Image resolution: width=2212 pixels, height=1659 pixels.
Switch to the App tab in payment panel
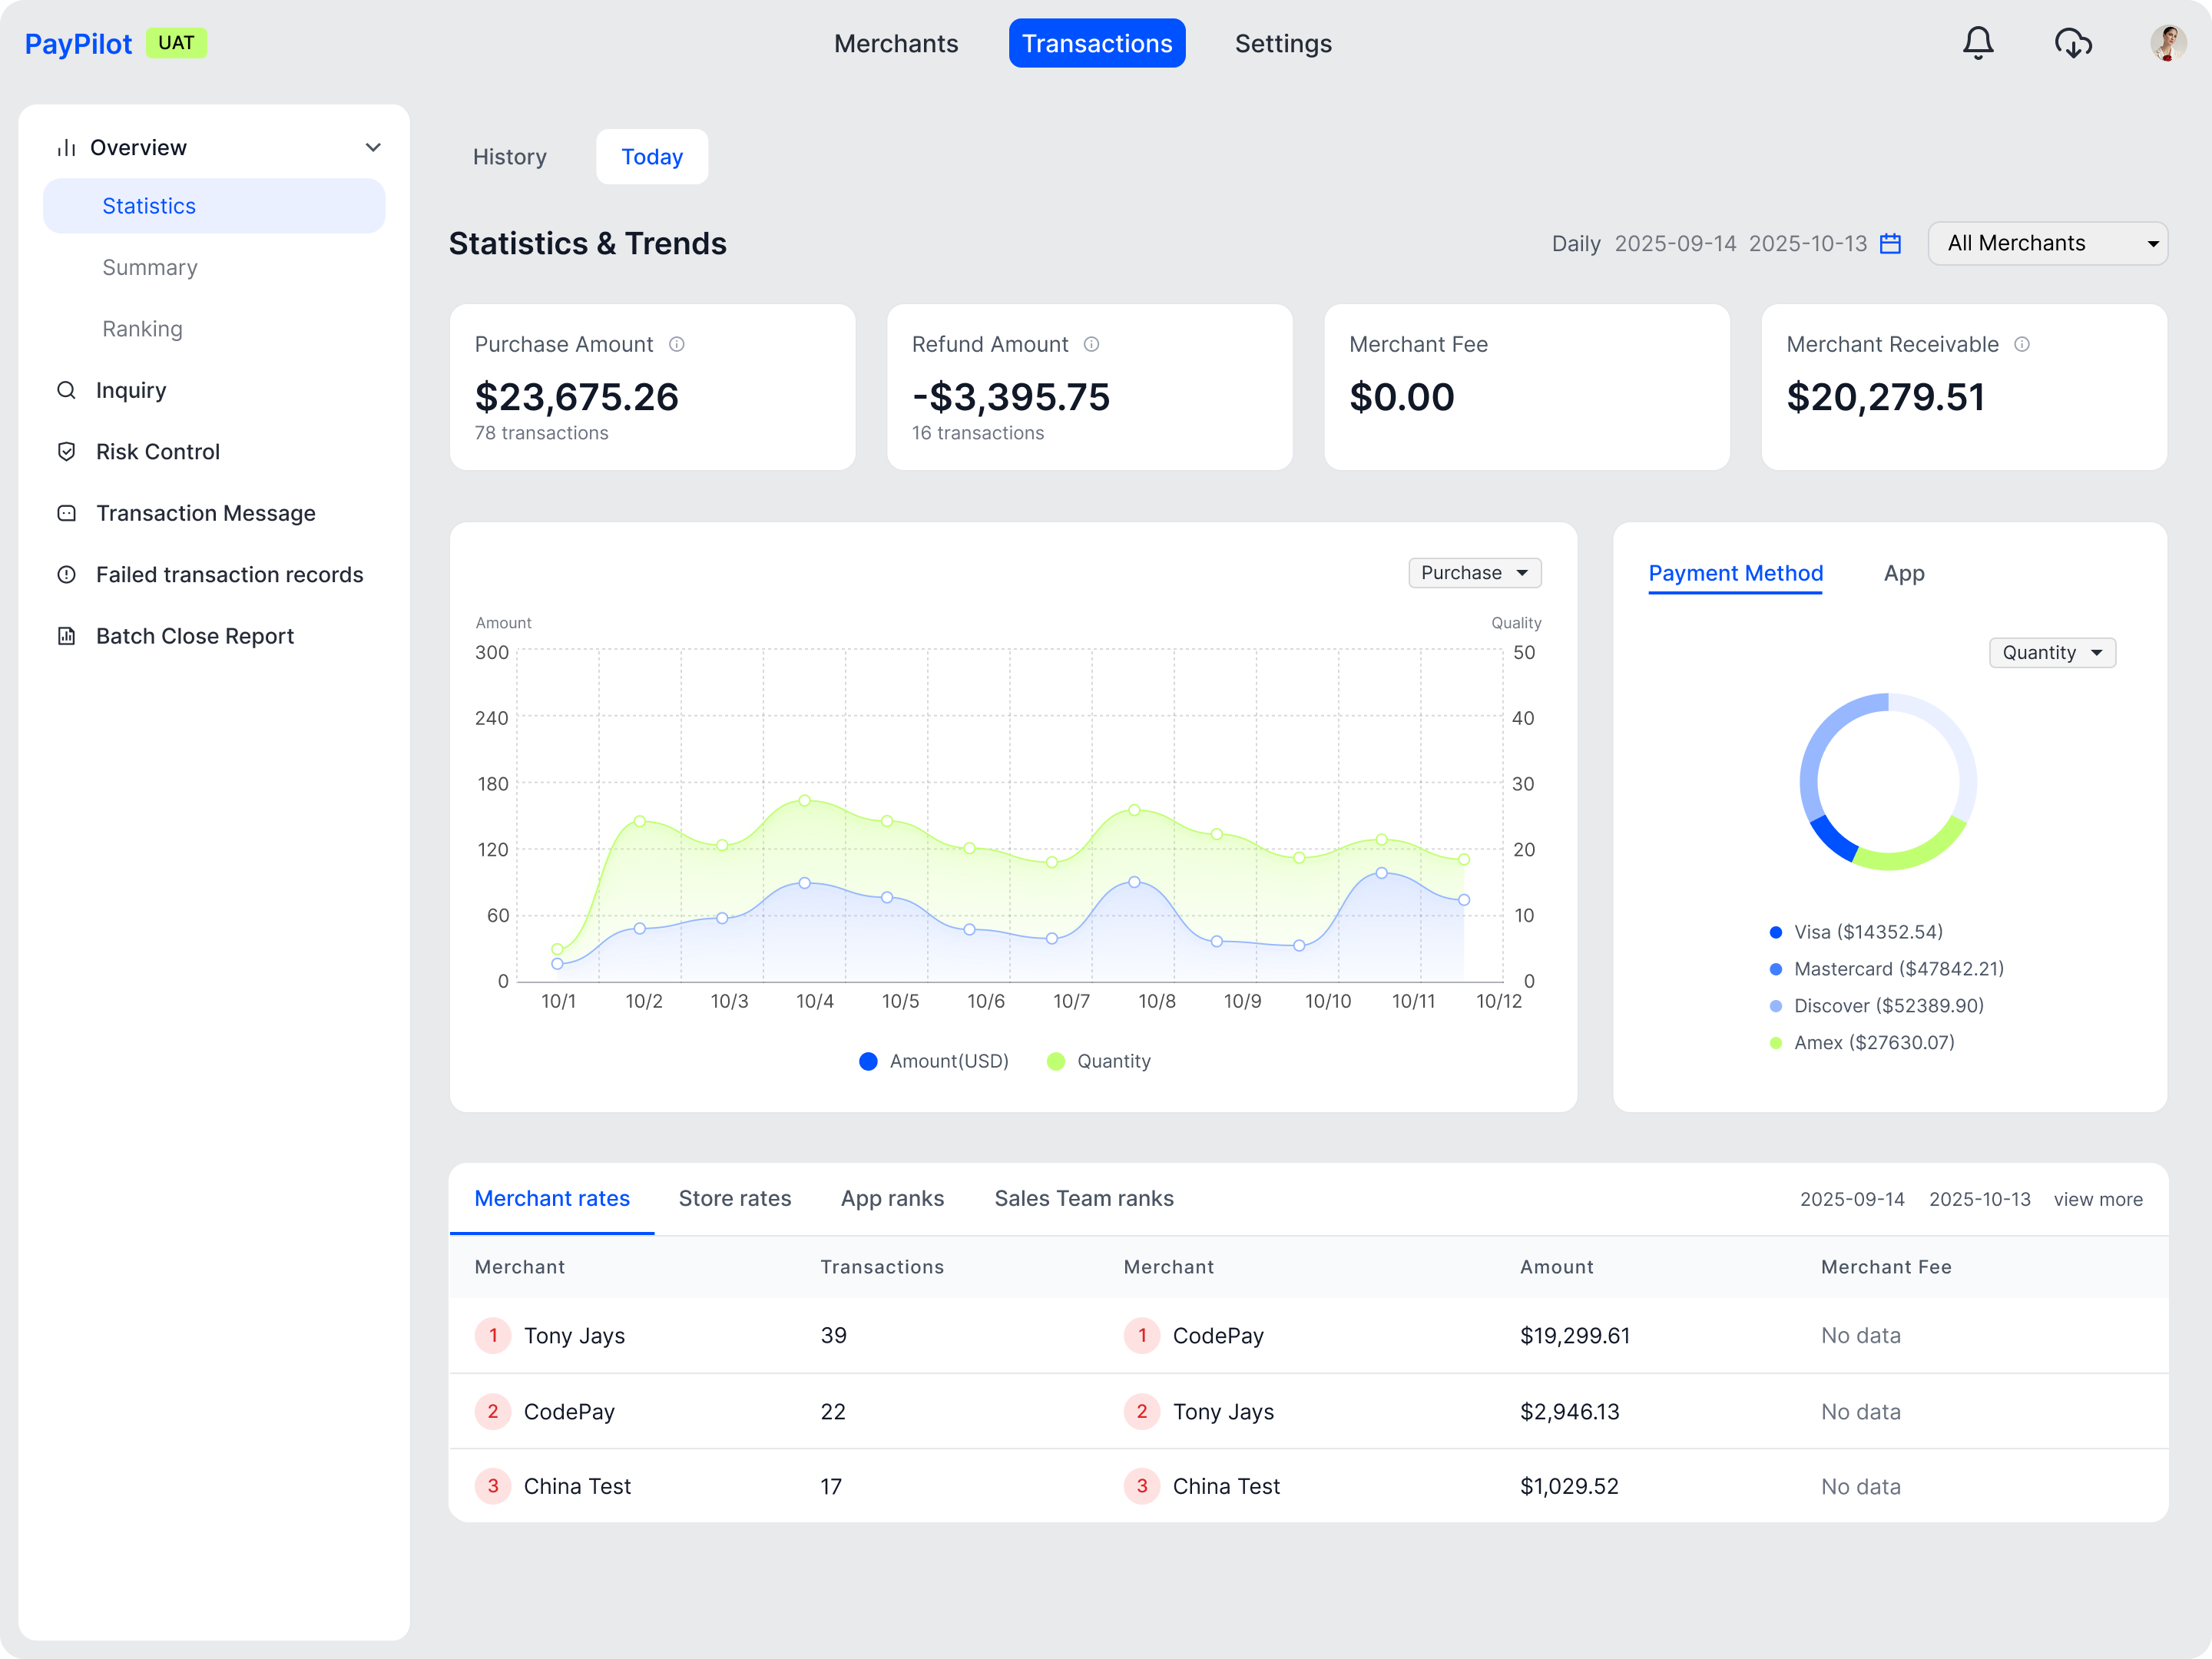coord(1903,573)
